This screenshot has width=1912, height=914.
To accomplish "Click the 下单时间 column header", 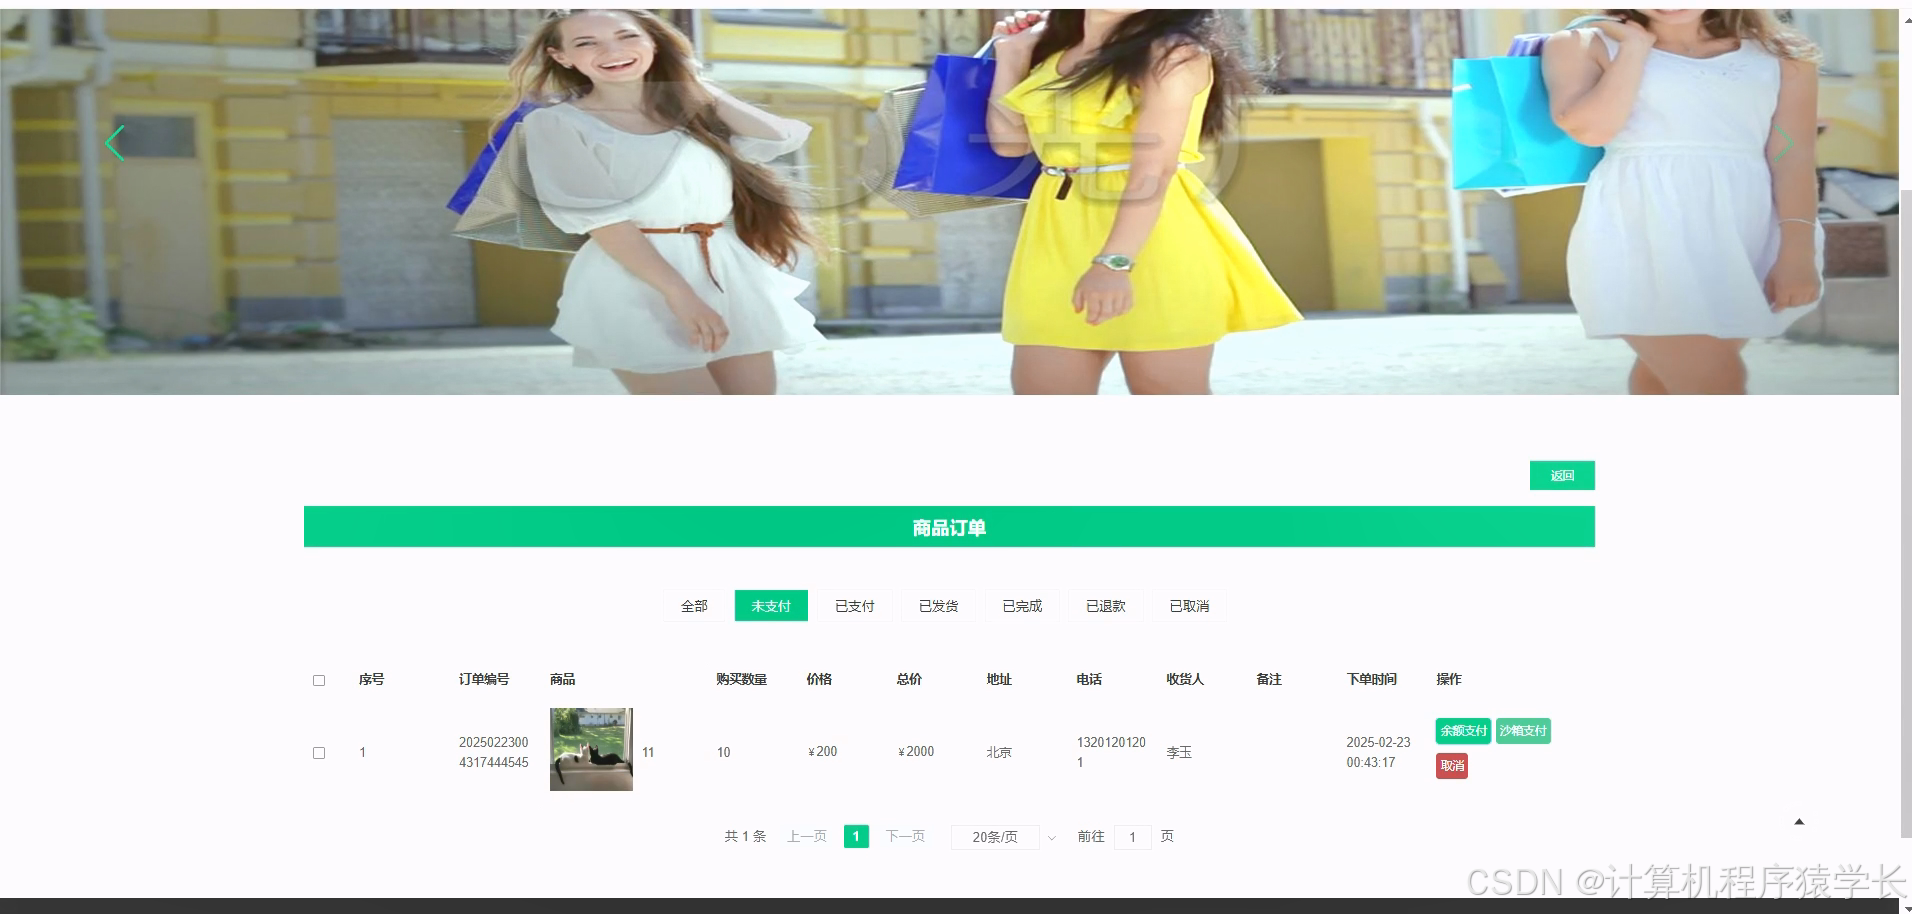I will [1371, 679].
